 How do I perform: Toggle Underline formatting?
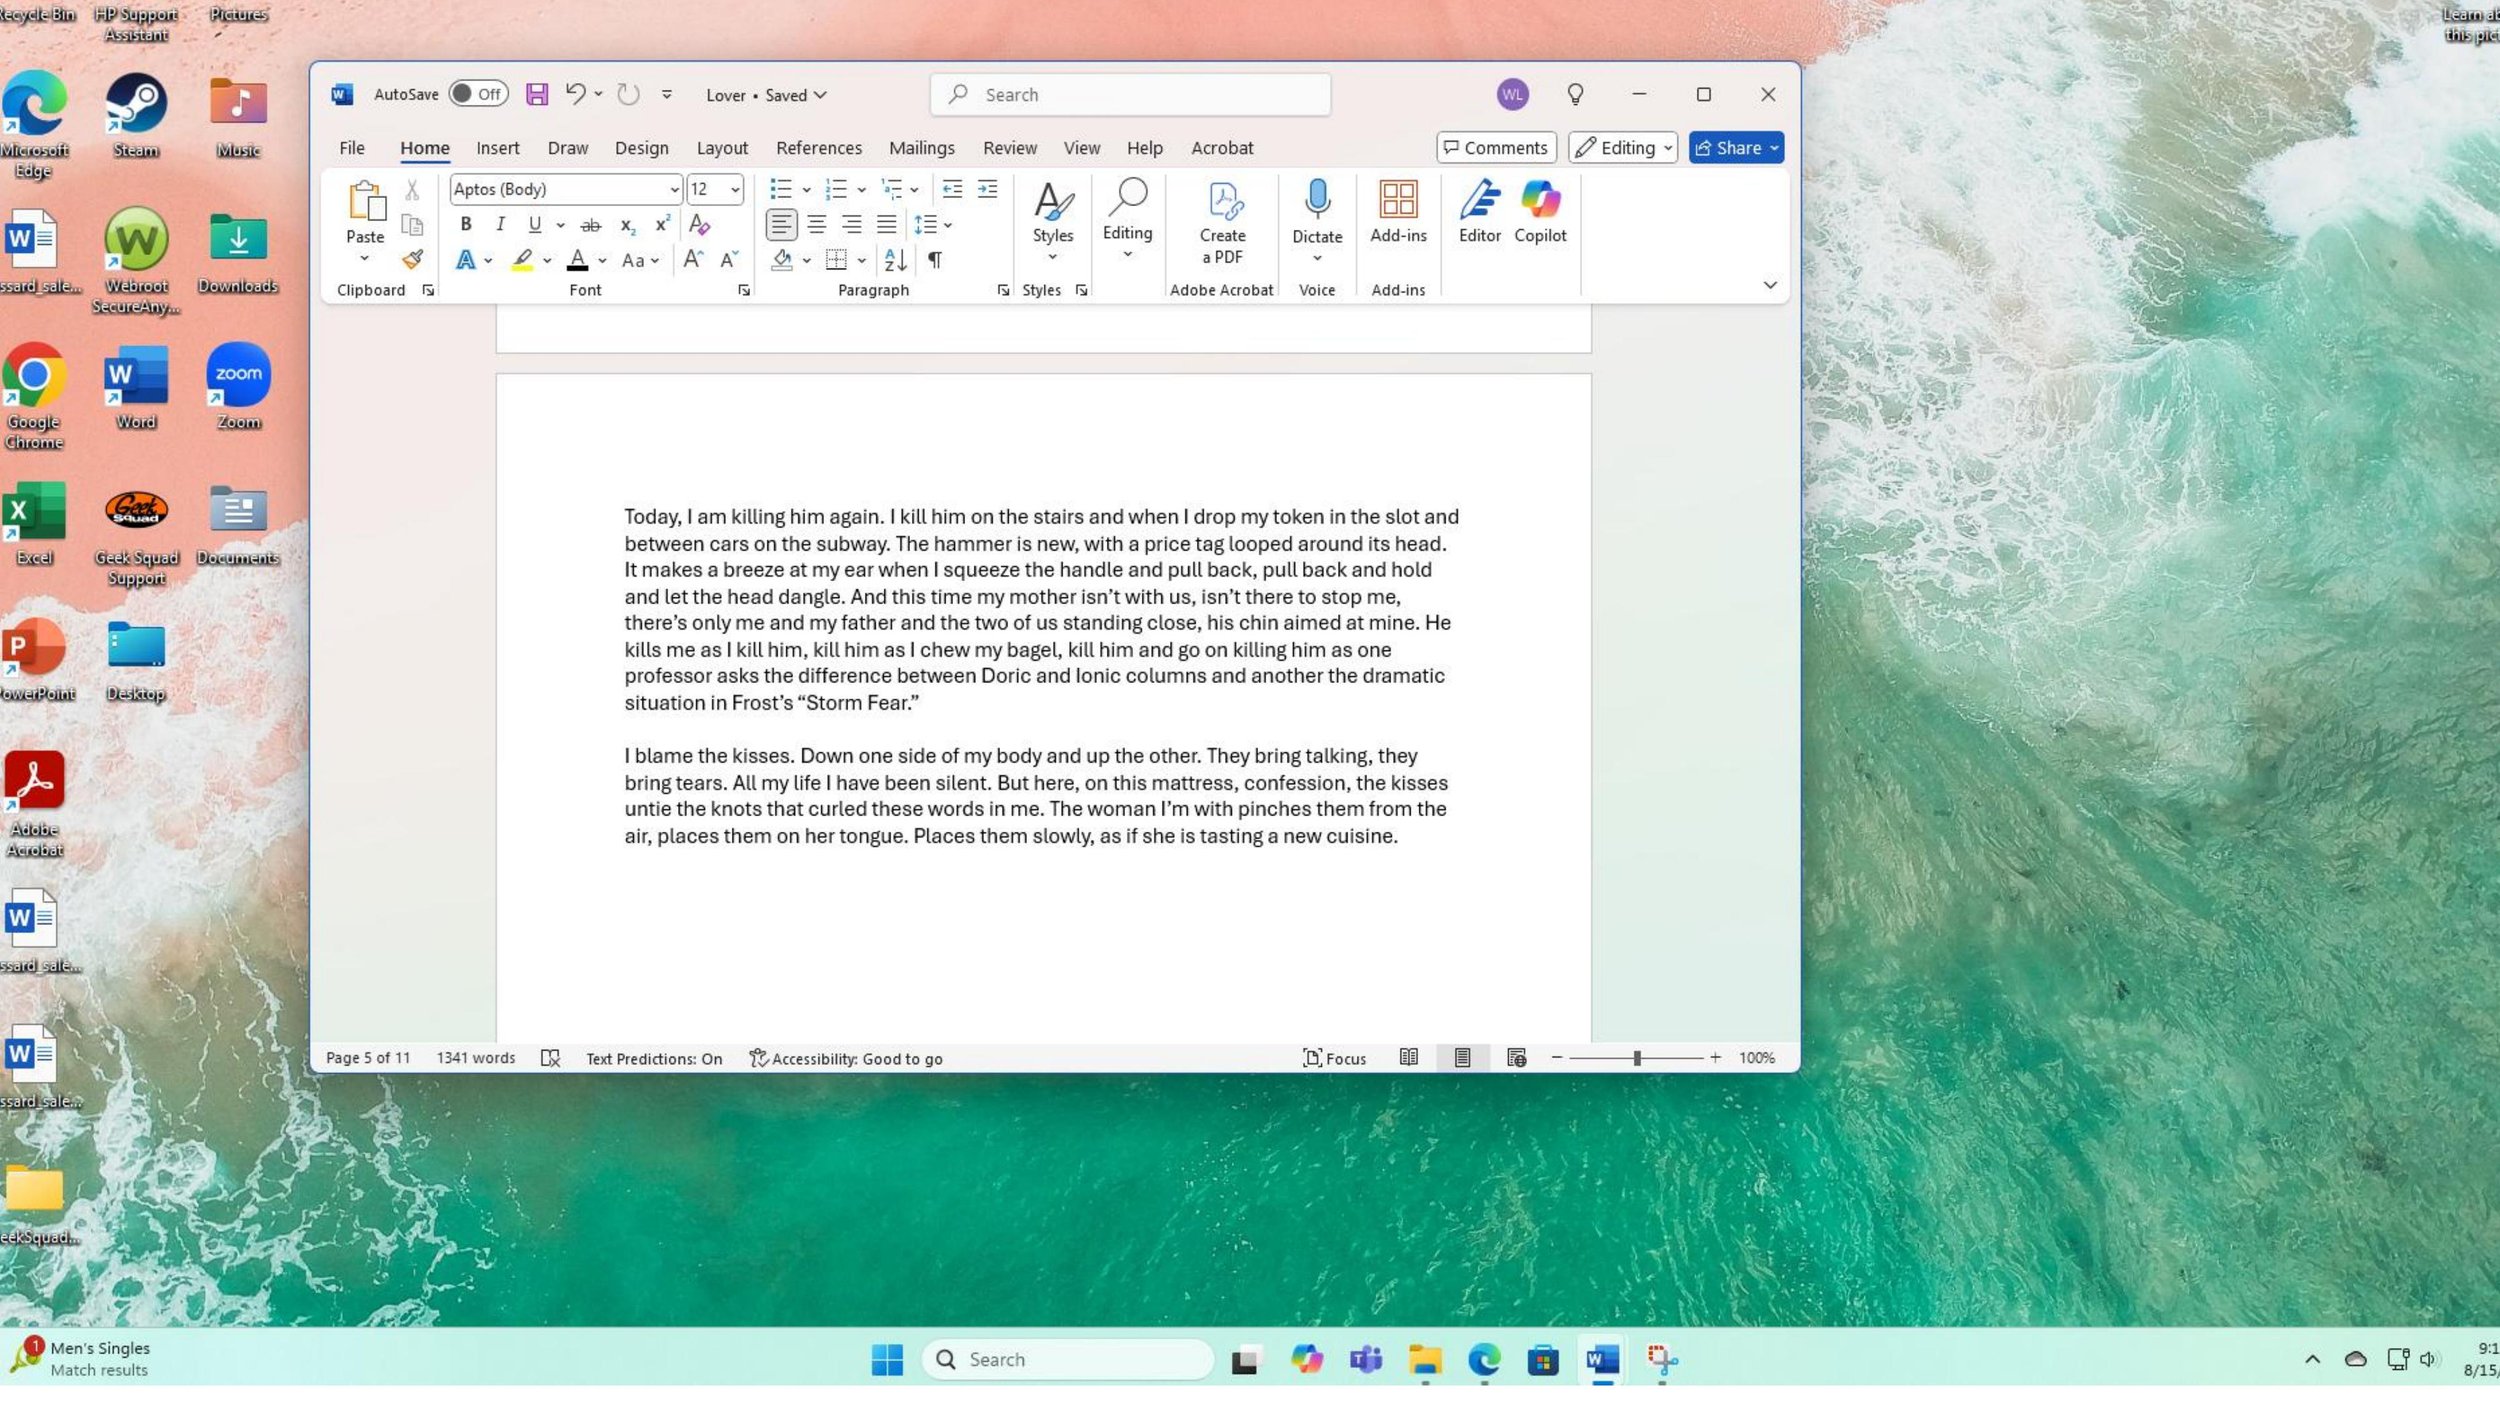(x=535, y=225)
